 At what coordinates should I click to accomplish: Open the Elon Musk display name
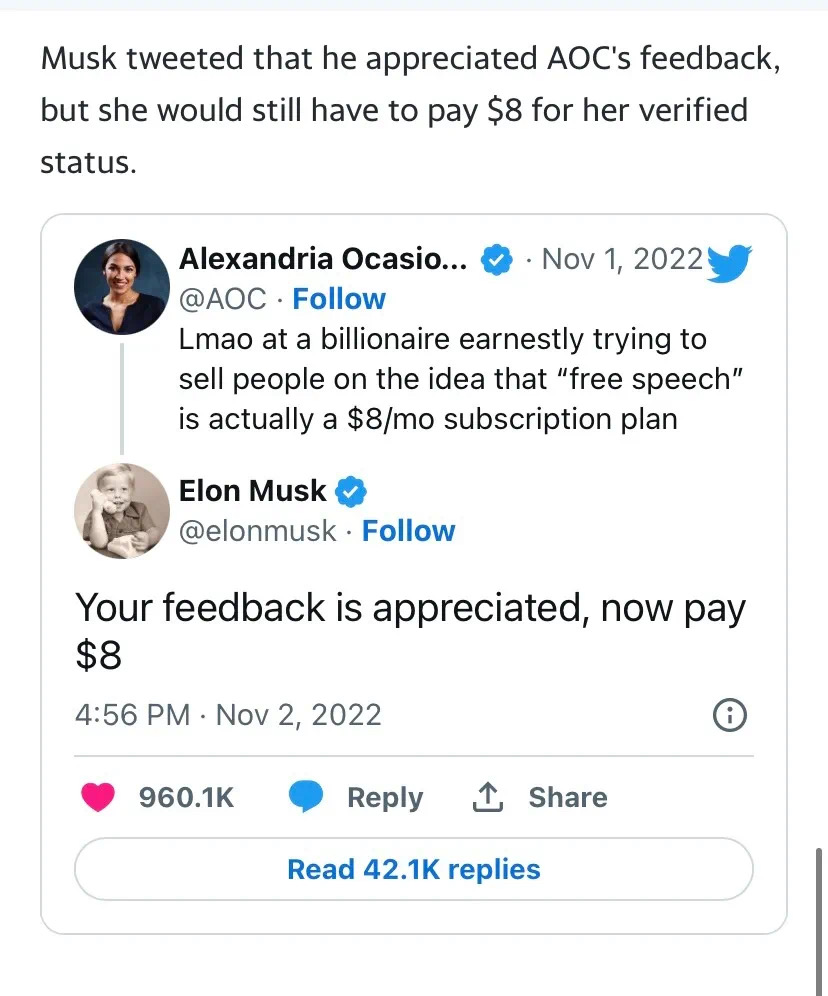(x=252, y=491)
